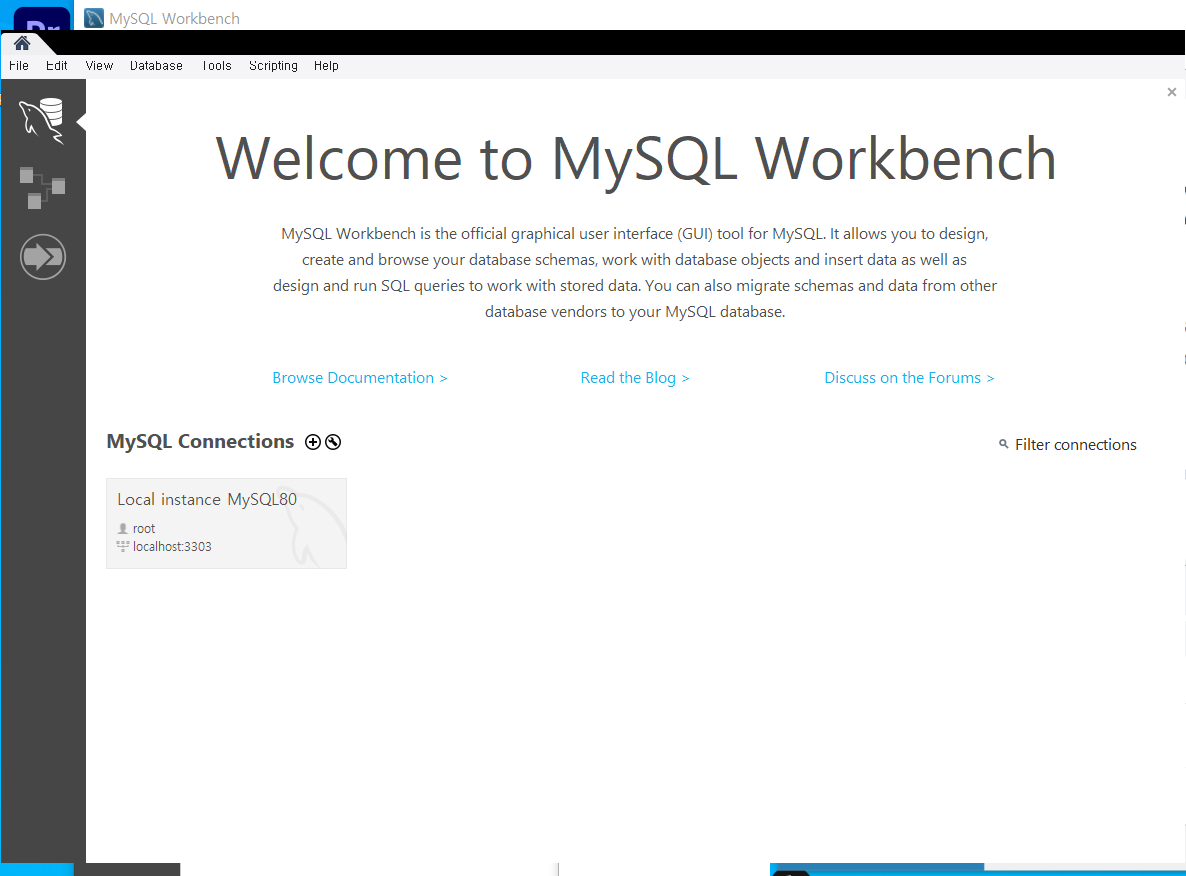The height and width of the screenshot is (876, 1186).
Task: Select the Migration wizard arrow sidebar icon
Action: point(42,257)
